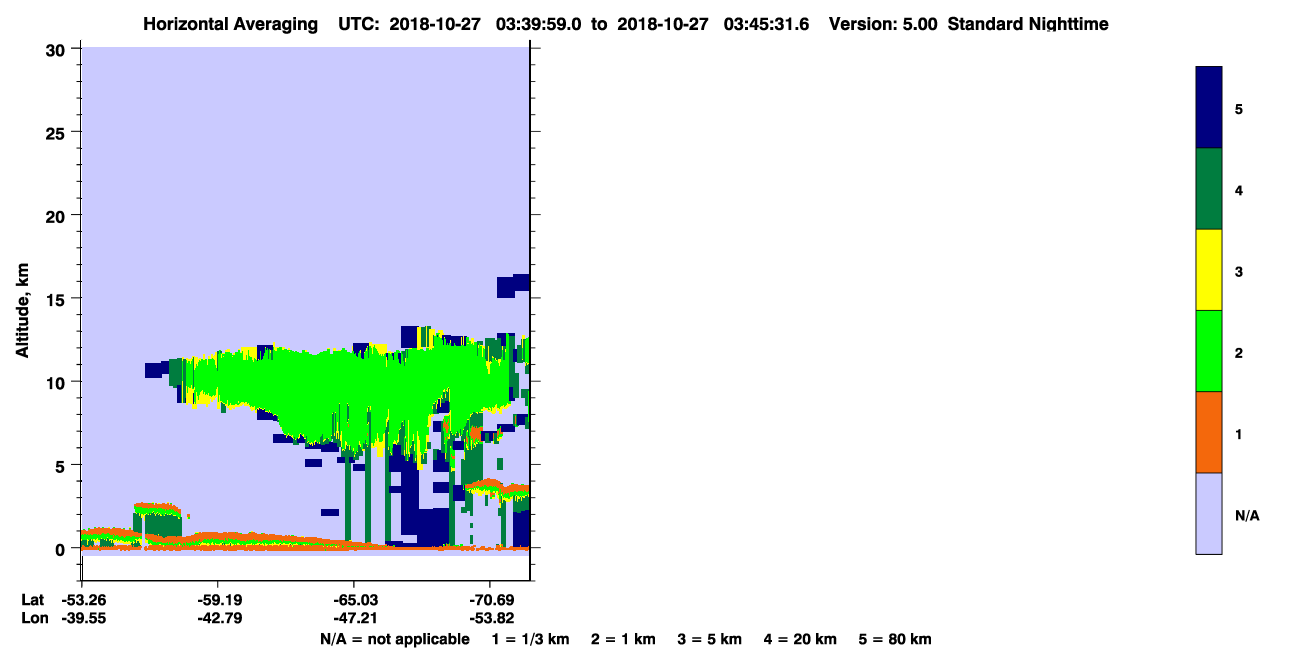Viewport: 1300px width, 667px height.
Task: Click the longitude value -47.21
Action: tap(354, 618)
